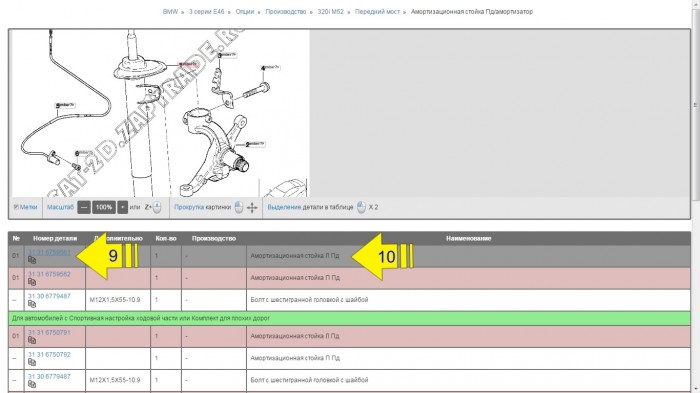Go to BMW breadcrumb link

pyautogui.click(x=170, y=12)
